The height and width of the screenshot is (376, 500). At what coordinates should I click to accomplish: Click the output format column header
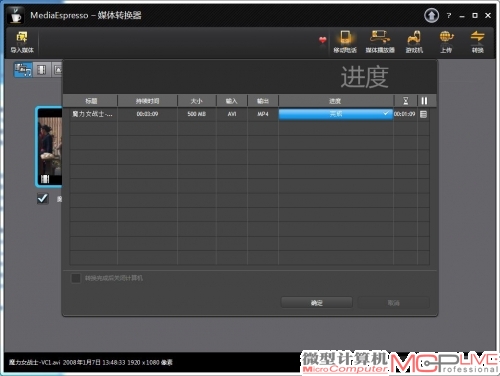point(263,101)
